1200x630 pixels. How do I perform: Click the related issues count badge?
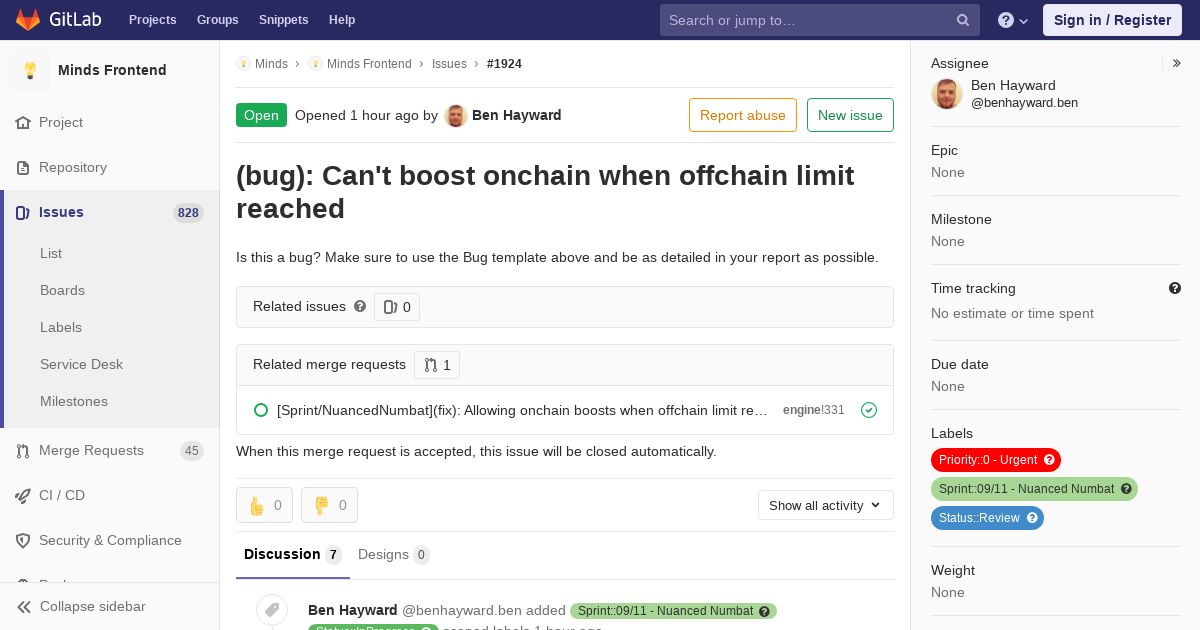[397, 307]
